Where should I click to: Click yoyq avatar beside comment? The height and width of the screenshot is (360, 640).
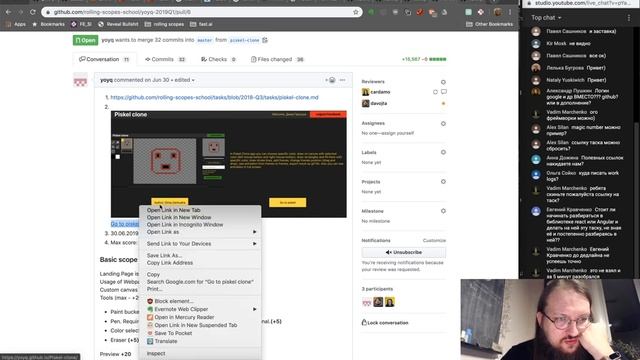[x=80, y=80]
